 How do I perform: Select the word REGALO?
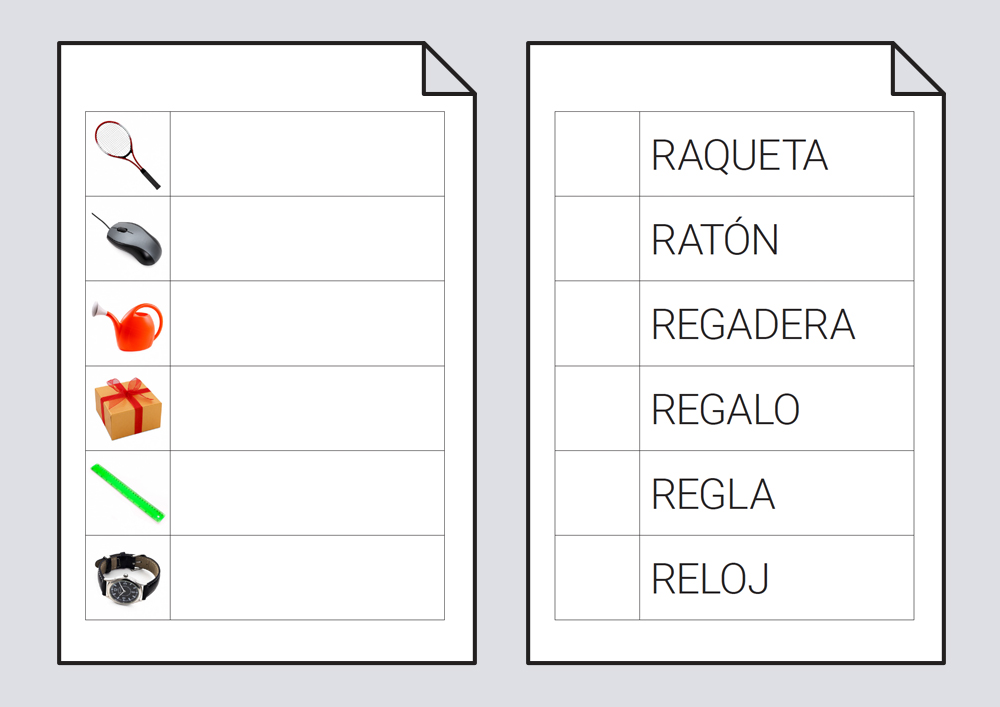coord(725,409)
